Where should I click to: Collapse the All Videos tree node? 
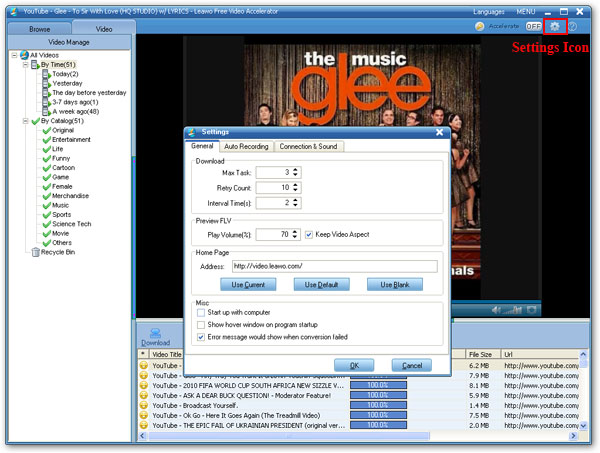tap(15, 55)
